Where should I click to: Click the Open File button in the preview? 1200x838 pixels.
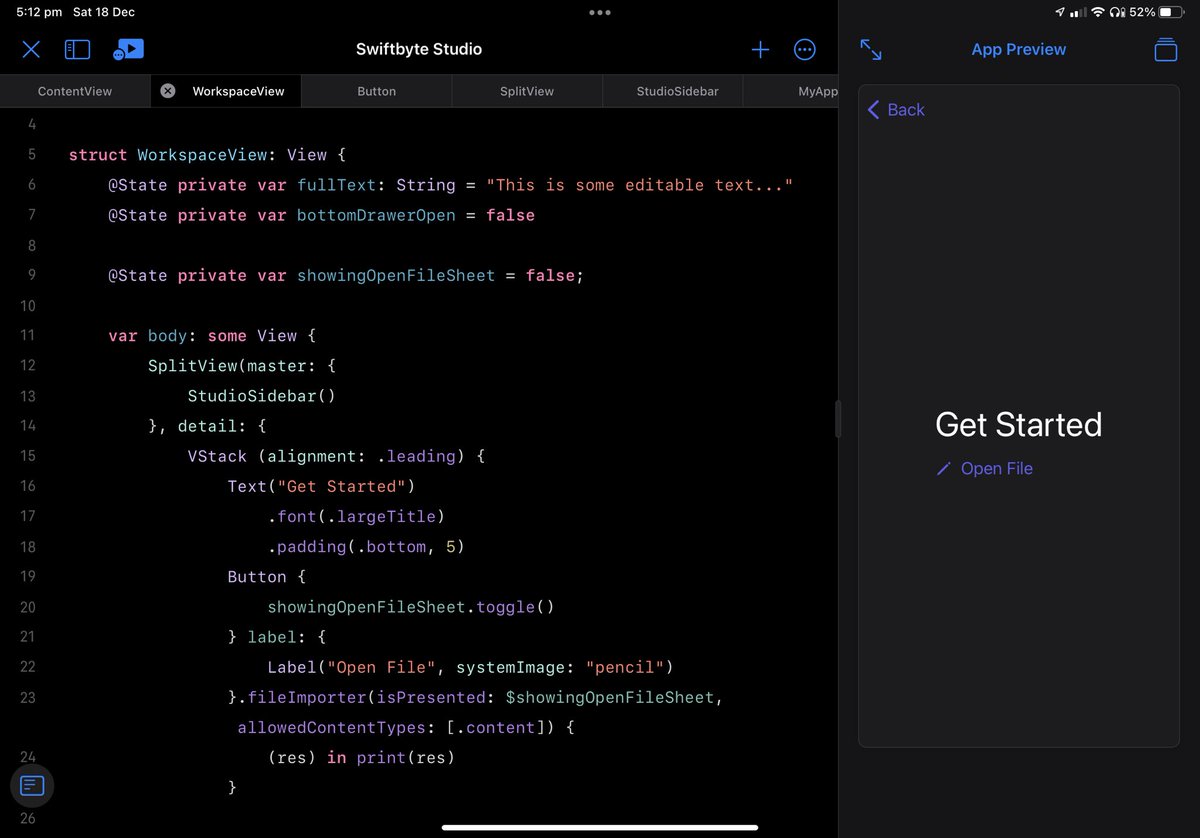click(996, 468)
